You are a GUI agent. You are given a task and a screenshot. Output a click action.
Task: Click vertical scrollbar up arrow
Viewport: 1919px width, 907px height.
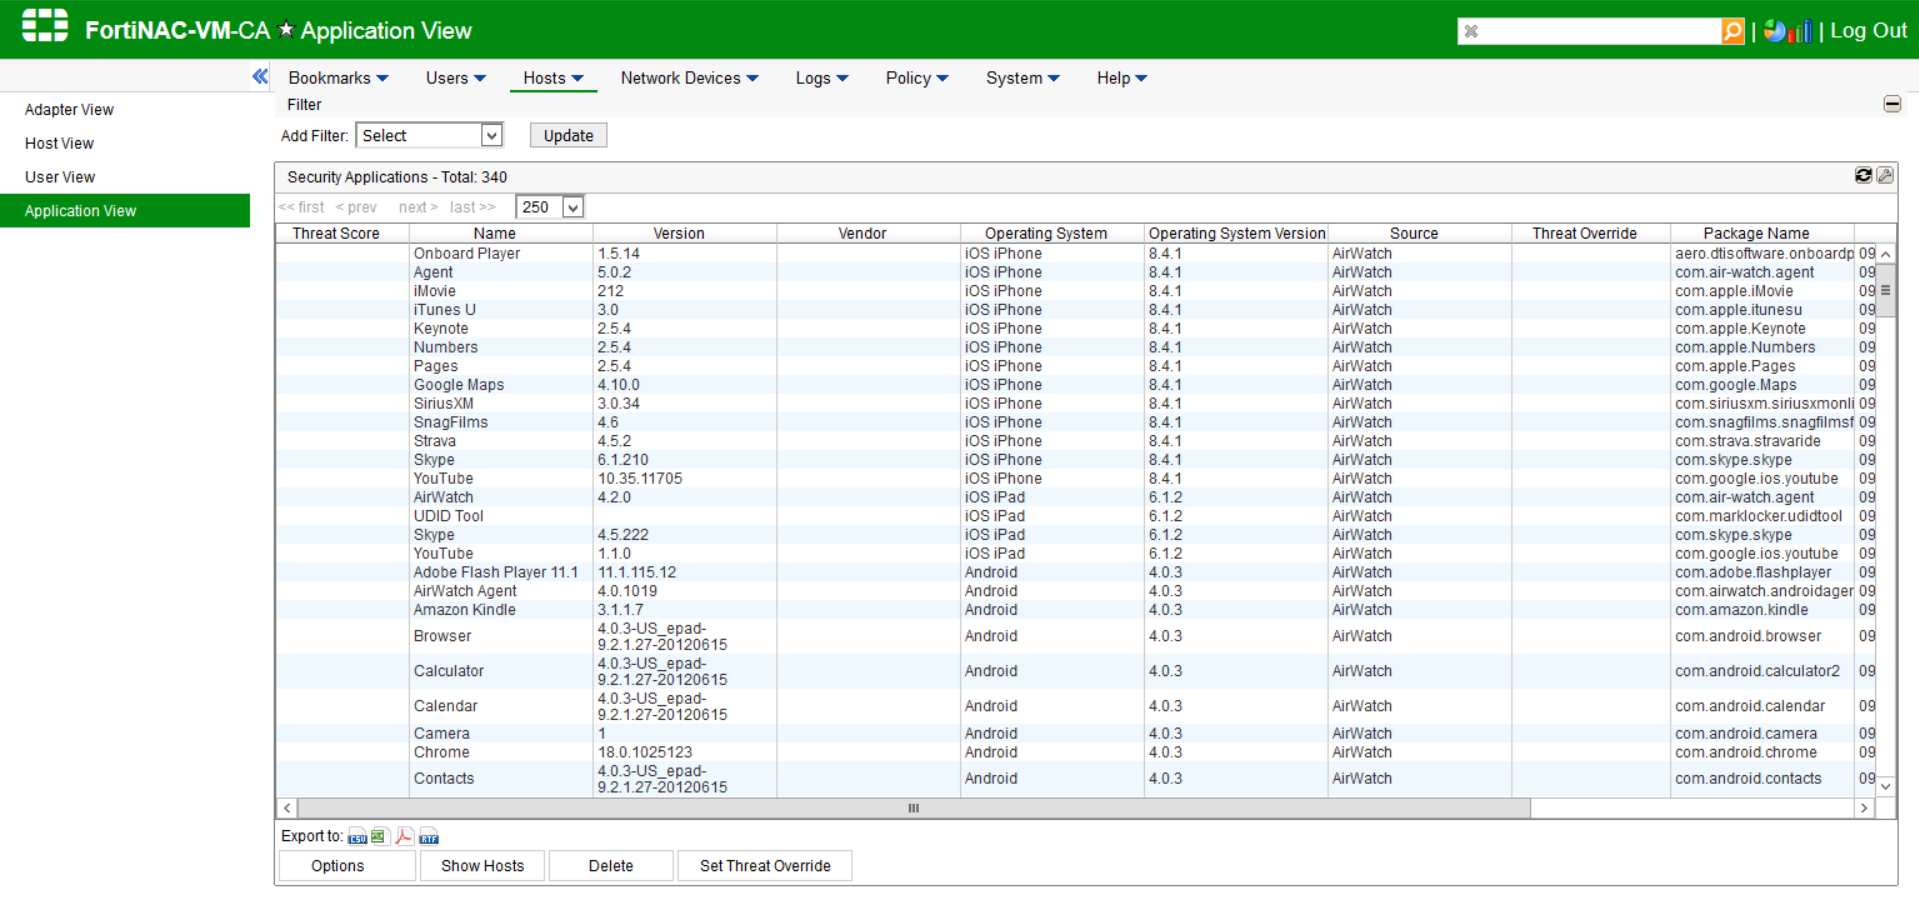pyautogui.click(x=1886, y=254)
